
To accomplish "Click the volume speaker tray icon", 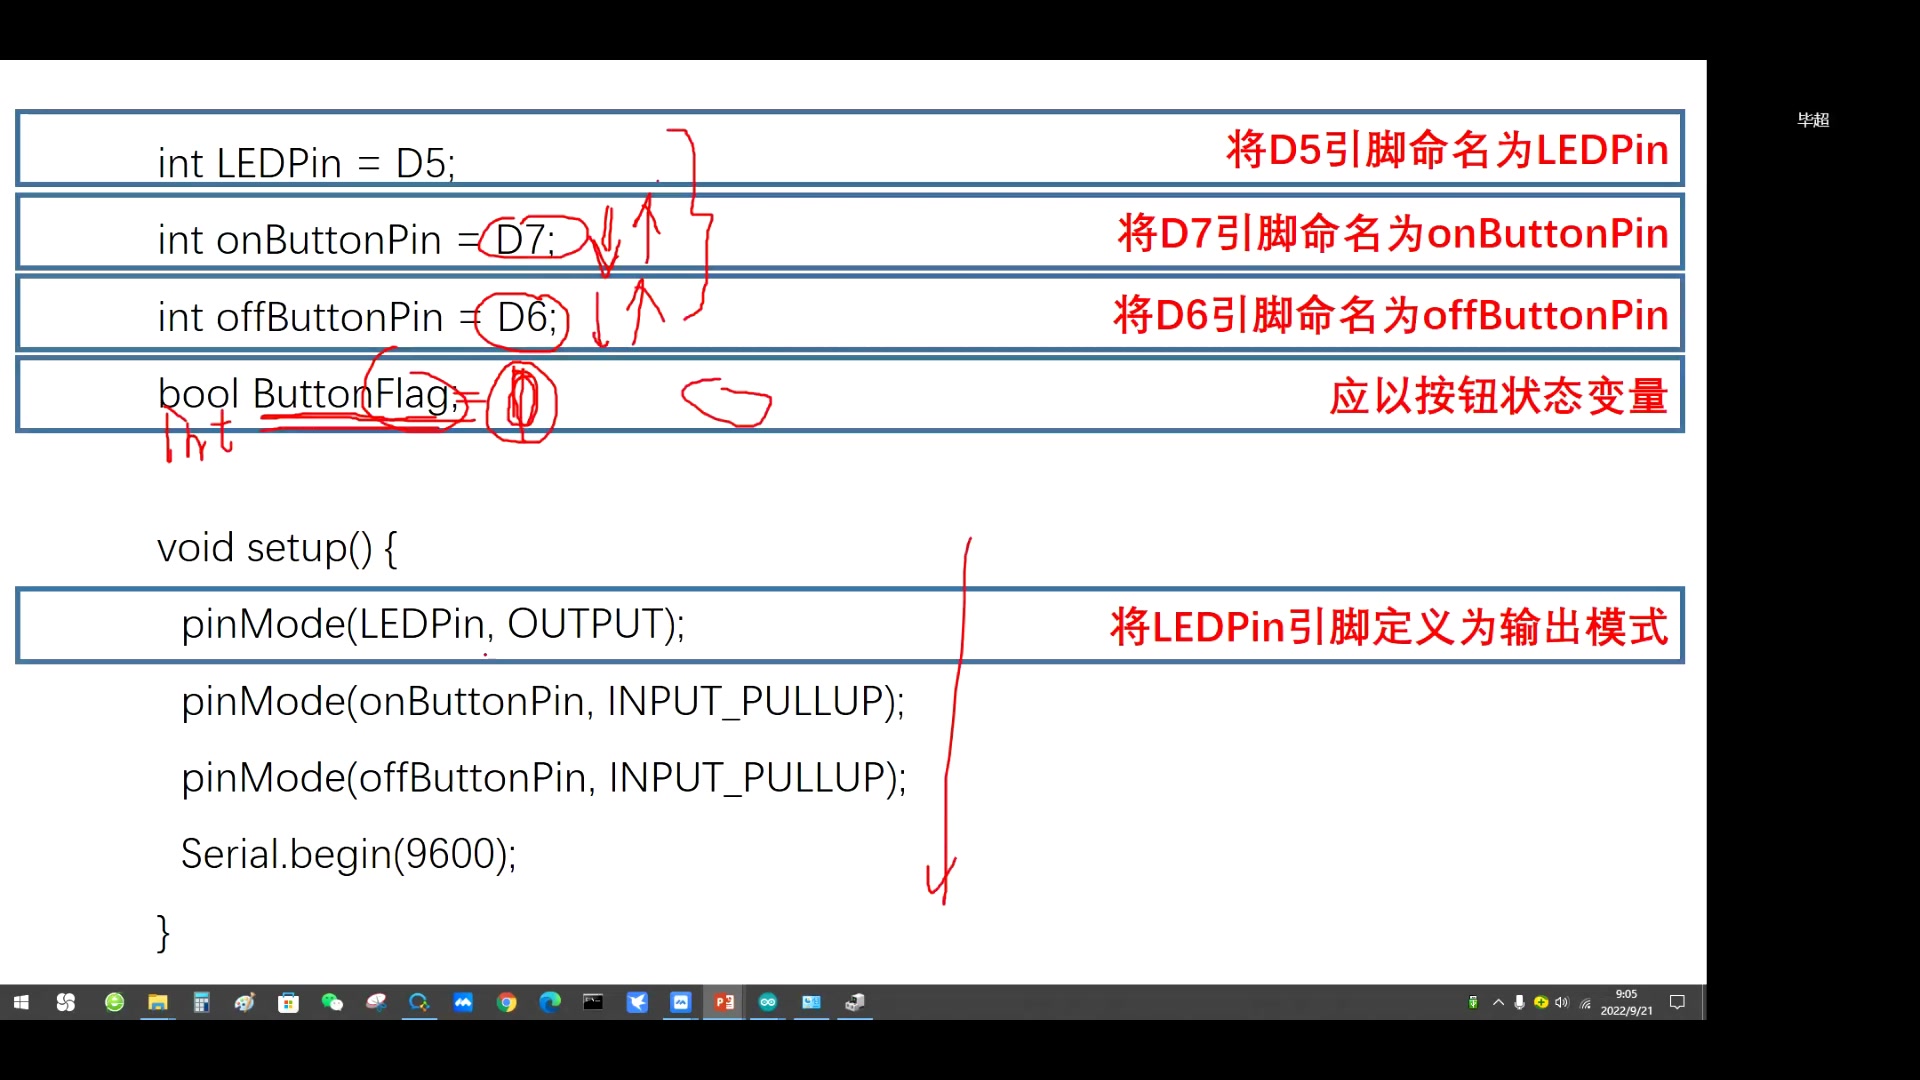I will click(1562, 1002).
